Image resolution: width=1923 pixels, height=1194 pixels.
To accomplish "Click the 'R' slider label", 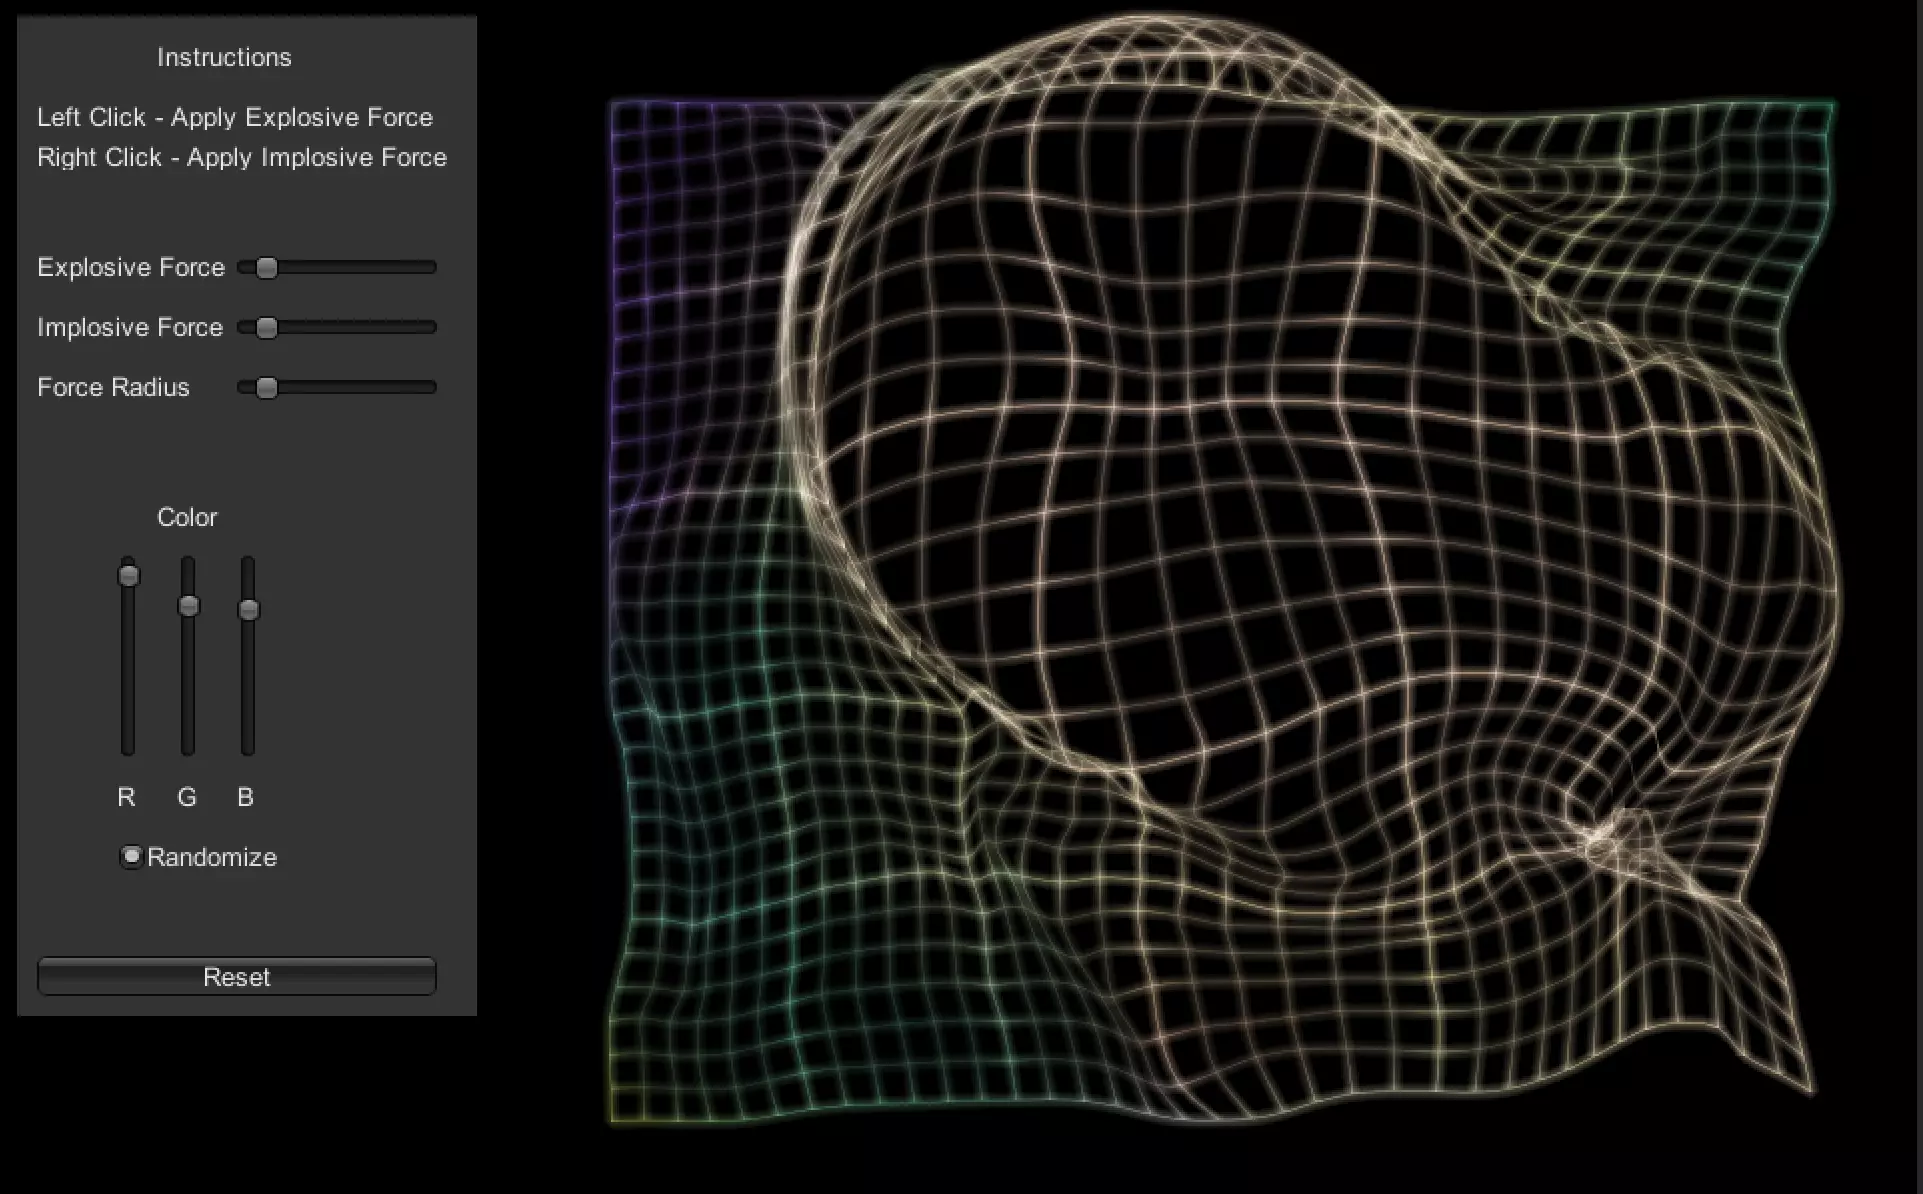I will [126, 797].
